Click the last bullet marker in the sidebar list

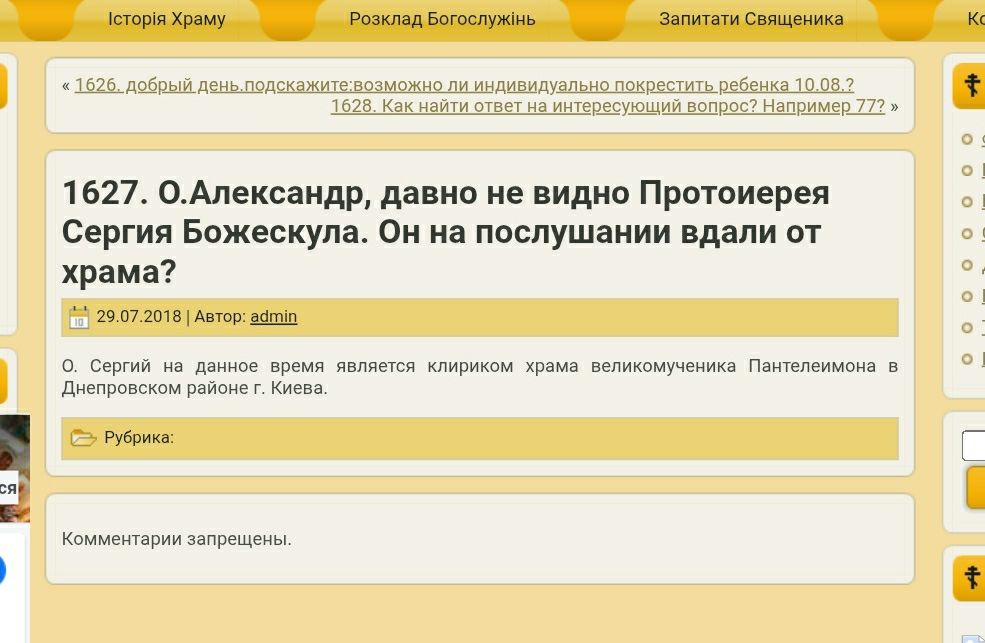pyautogui.click(x=967, y=359)
